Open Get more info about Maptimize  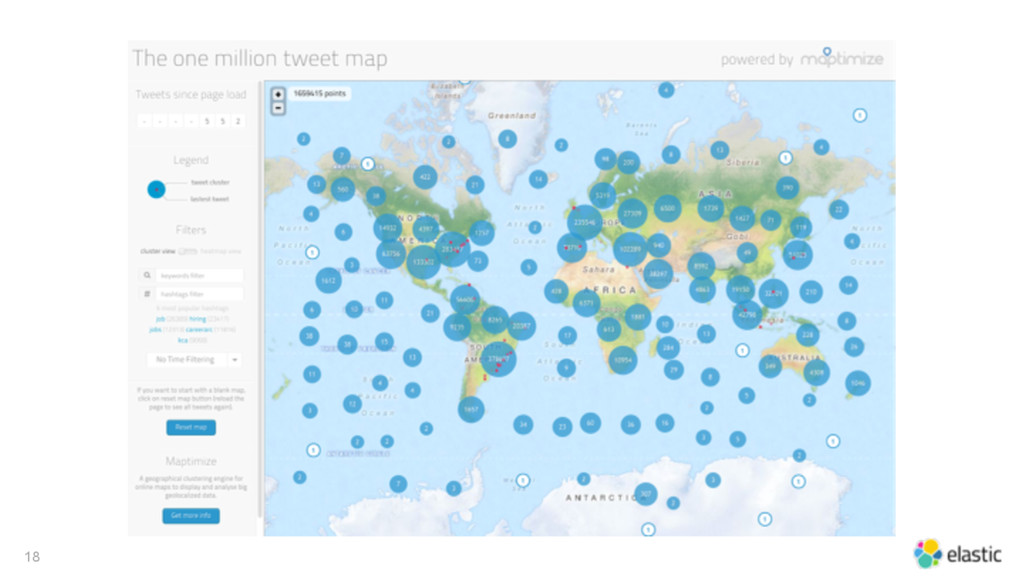(191, 515)
